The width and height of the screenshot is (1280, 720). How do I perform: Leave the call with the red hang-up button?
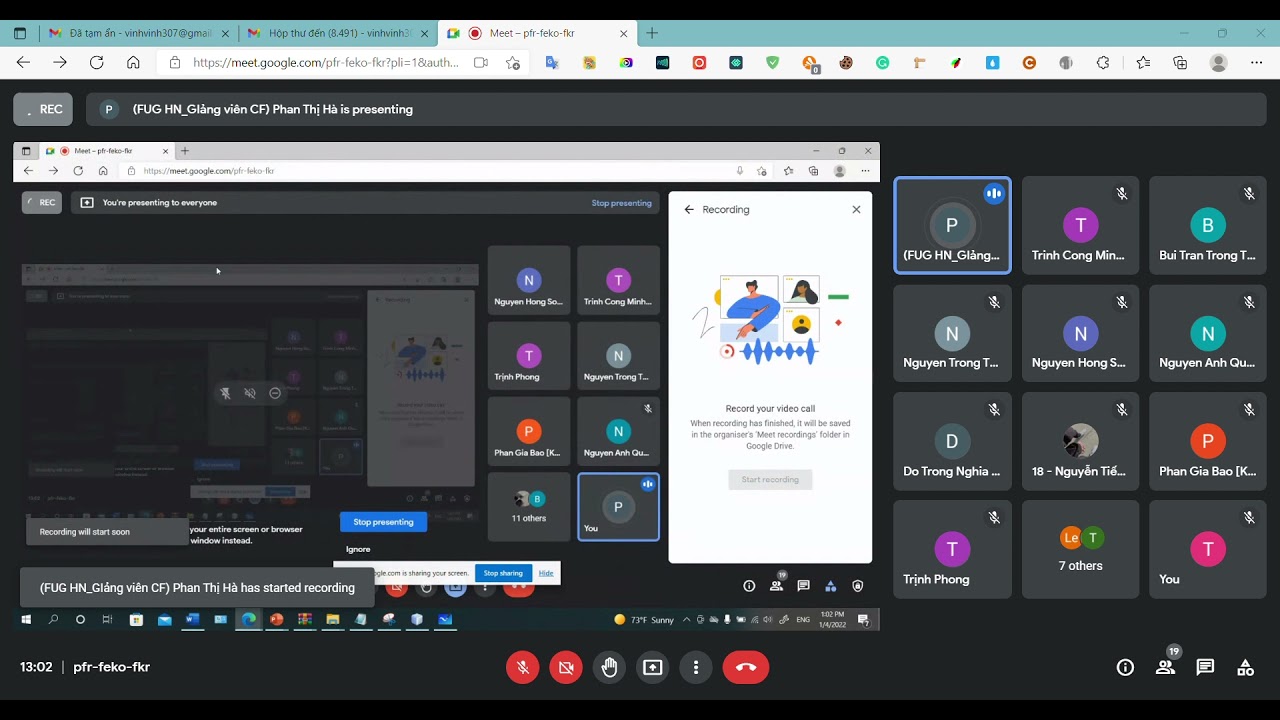point(746,667)
